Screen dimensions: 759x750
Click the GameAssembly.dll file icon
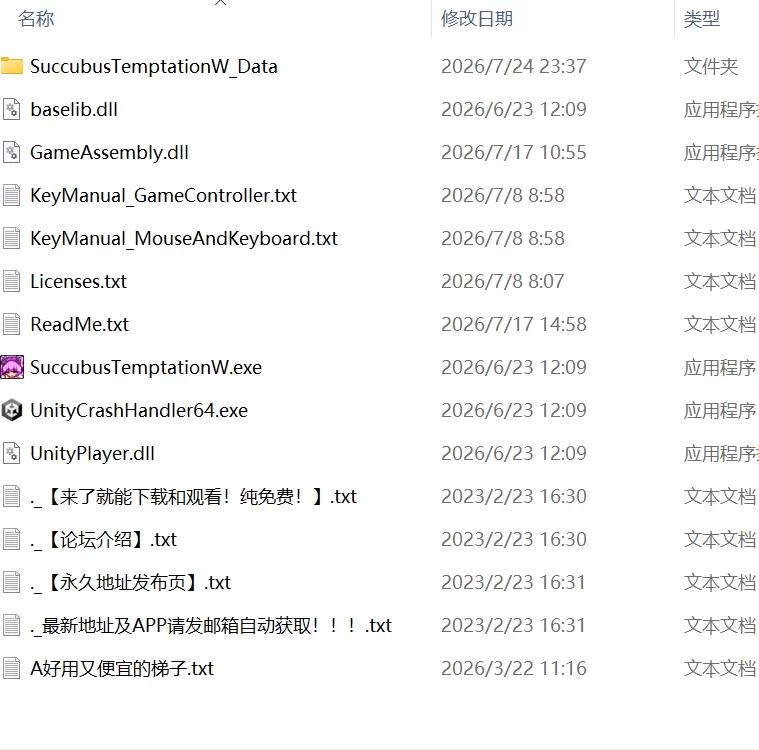(x=12, y=153)
